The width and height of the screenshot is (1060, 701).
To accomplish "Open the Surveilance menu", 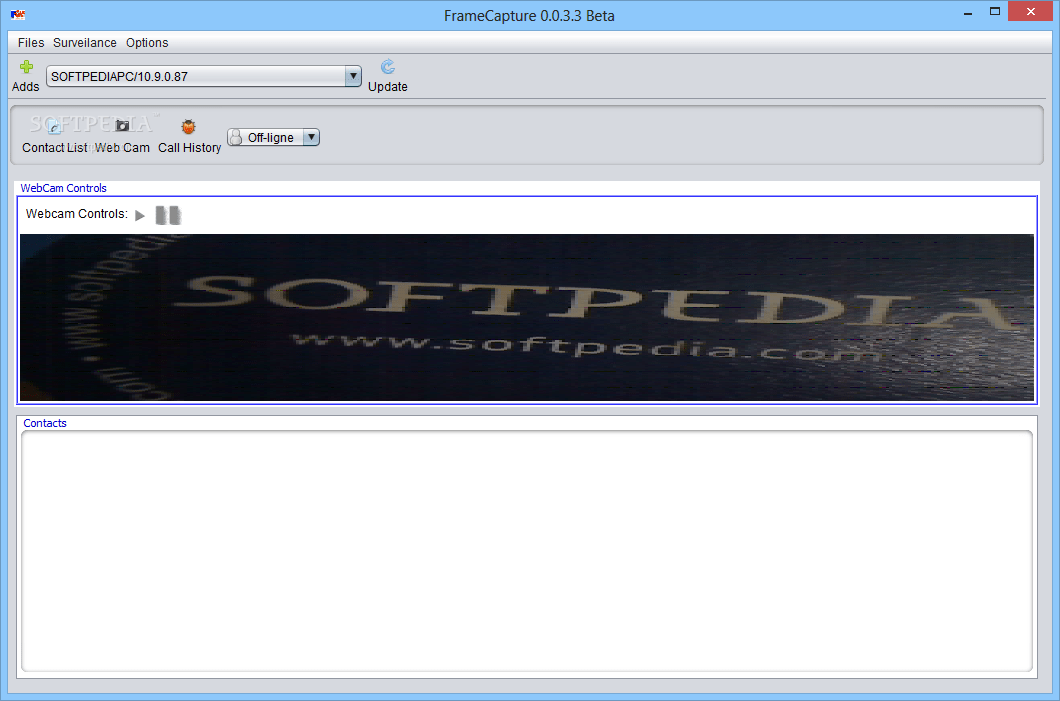I will (85, 43).
